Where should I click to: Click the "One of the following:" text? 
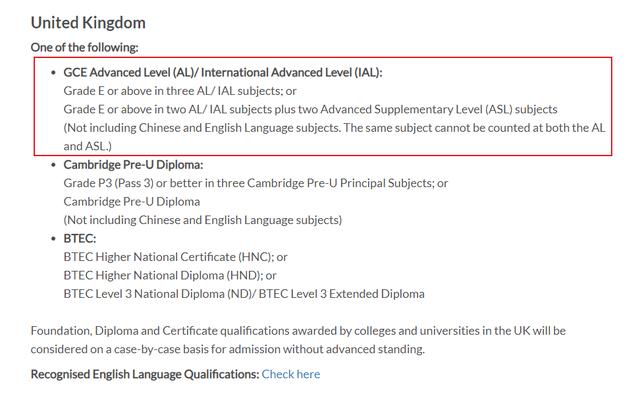point(85,47)
